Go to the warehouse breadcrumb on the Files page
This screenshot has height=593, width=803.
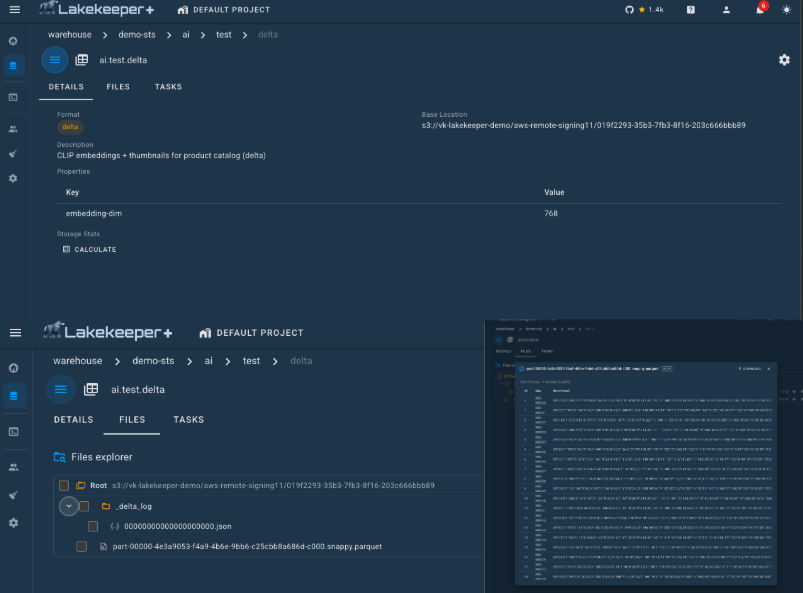[78, 361]
